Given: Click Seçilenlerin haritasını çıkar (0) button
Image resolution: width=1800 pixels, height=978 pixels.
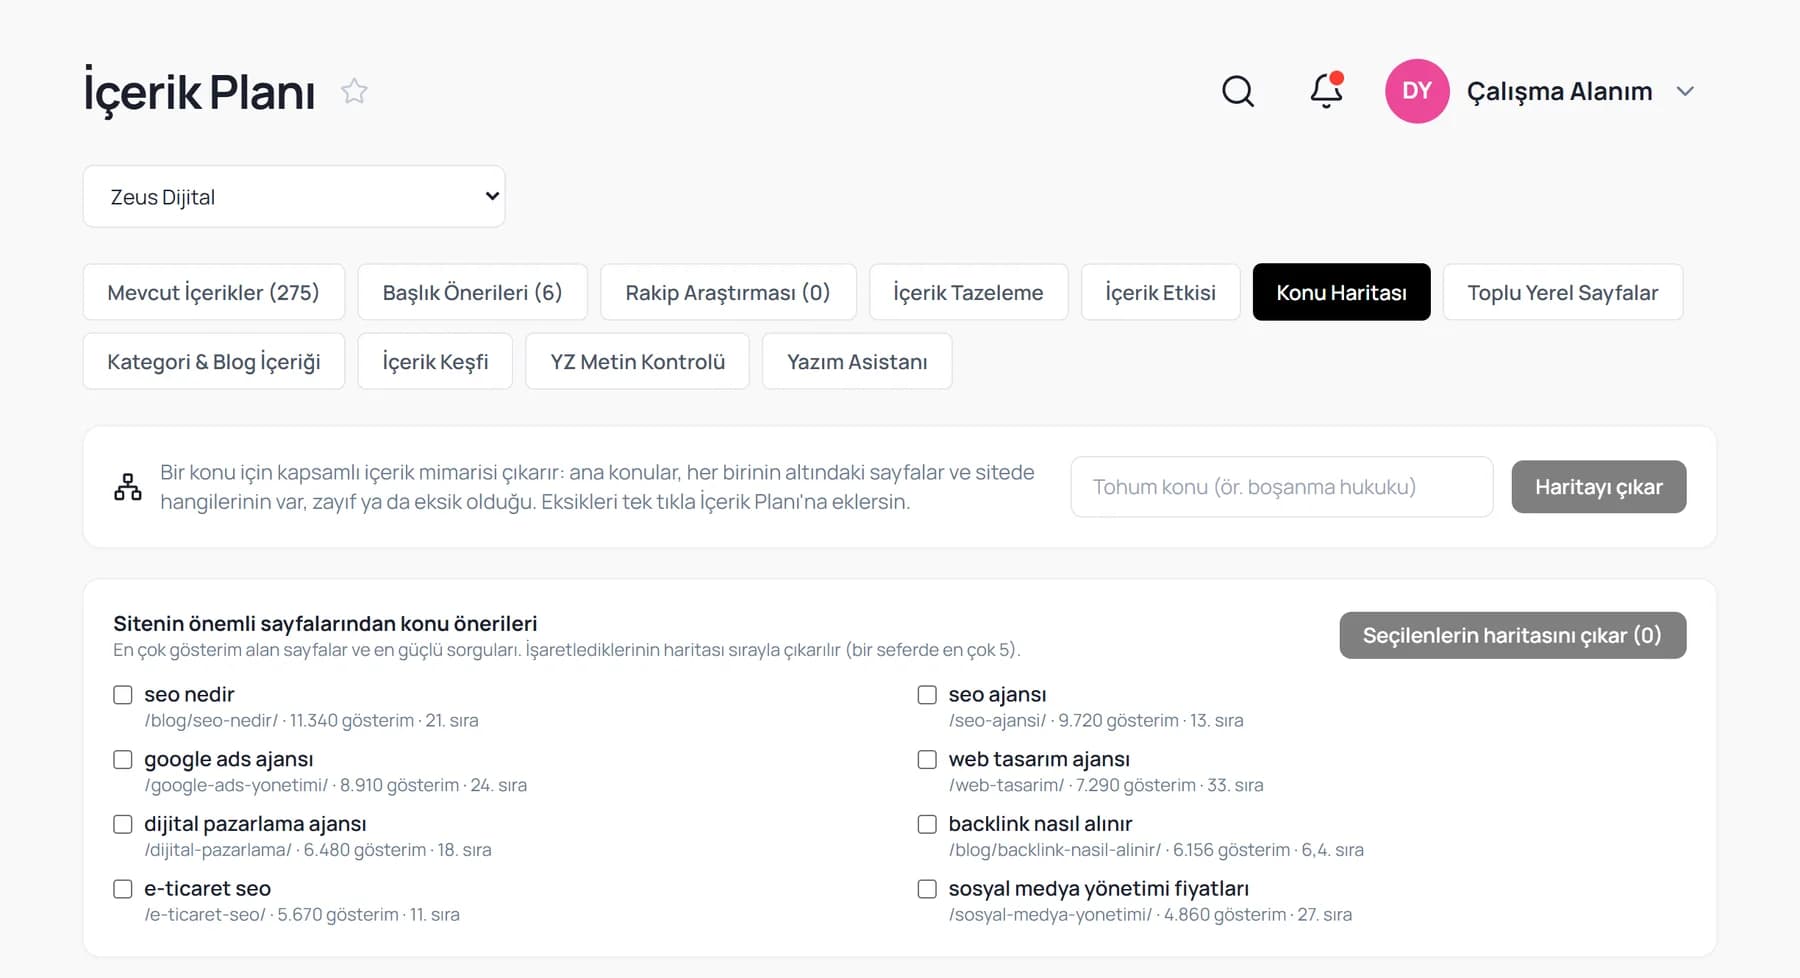Looking at the screenshot, I should tap(1513, 635).
